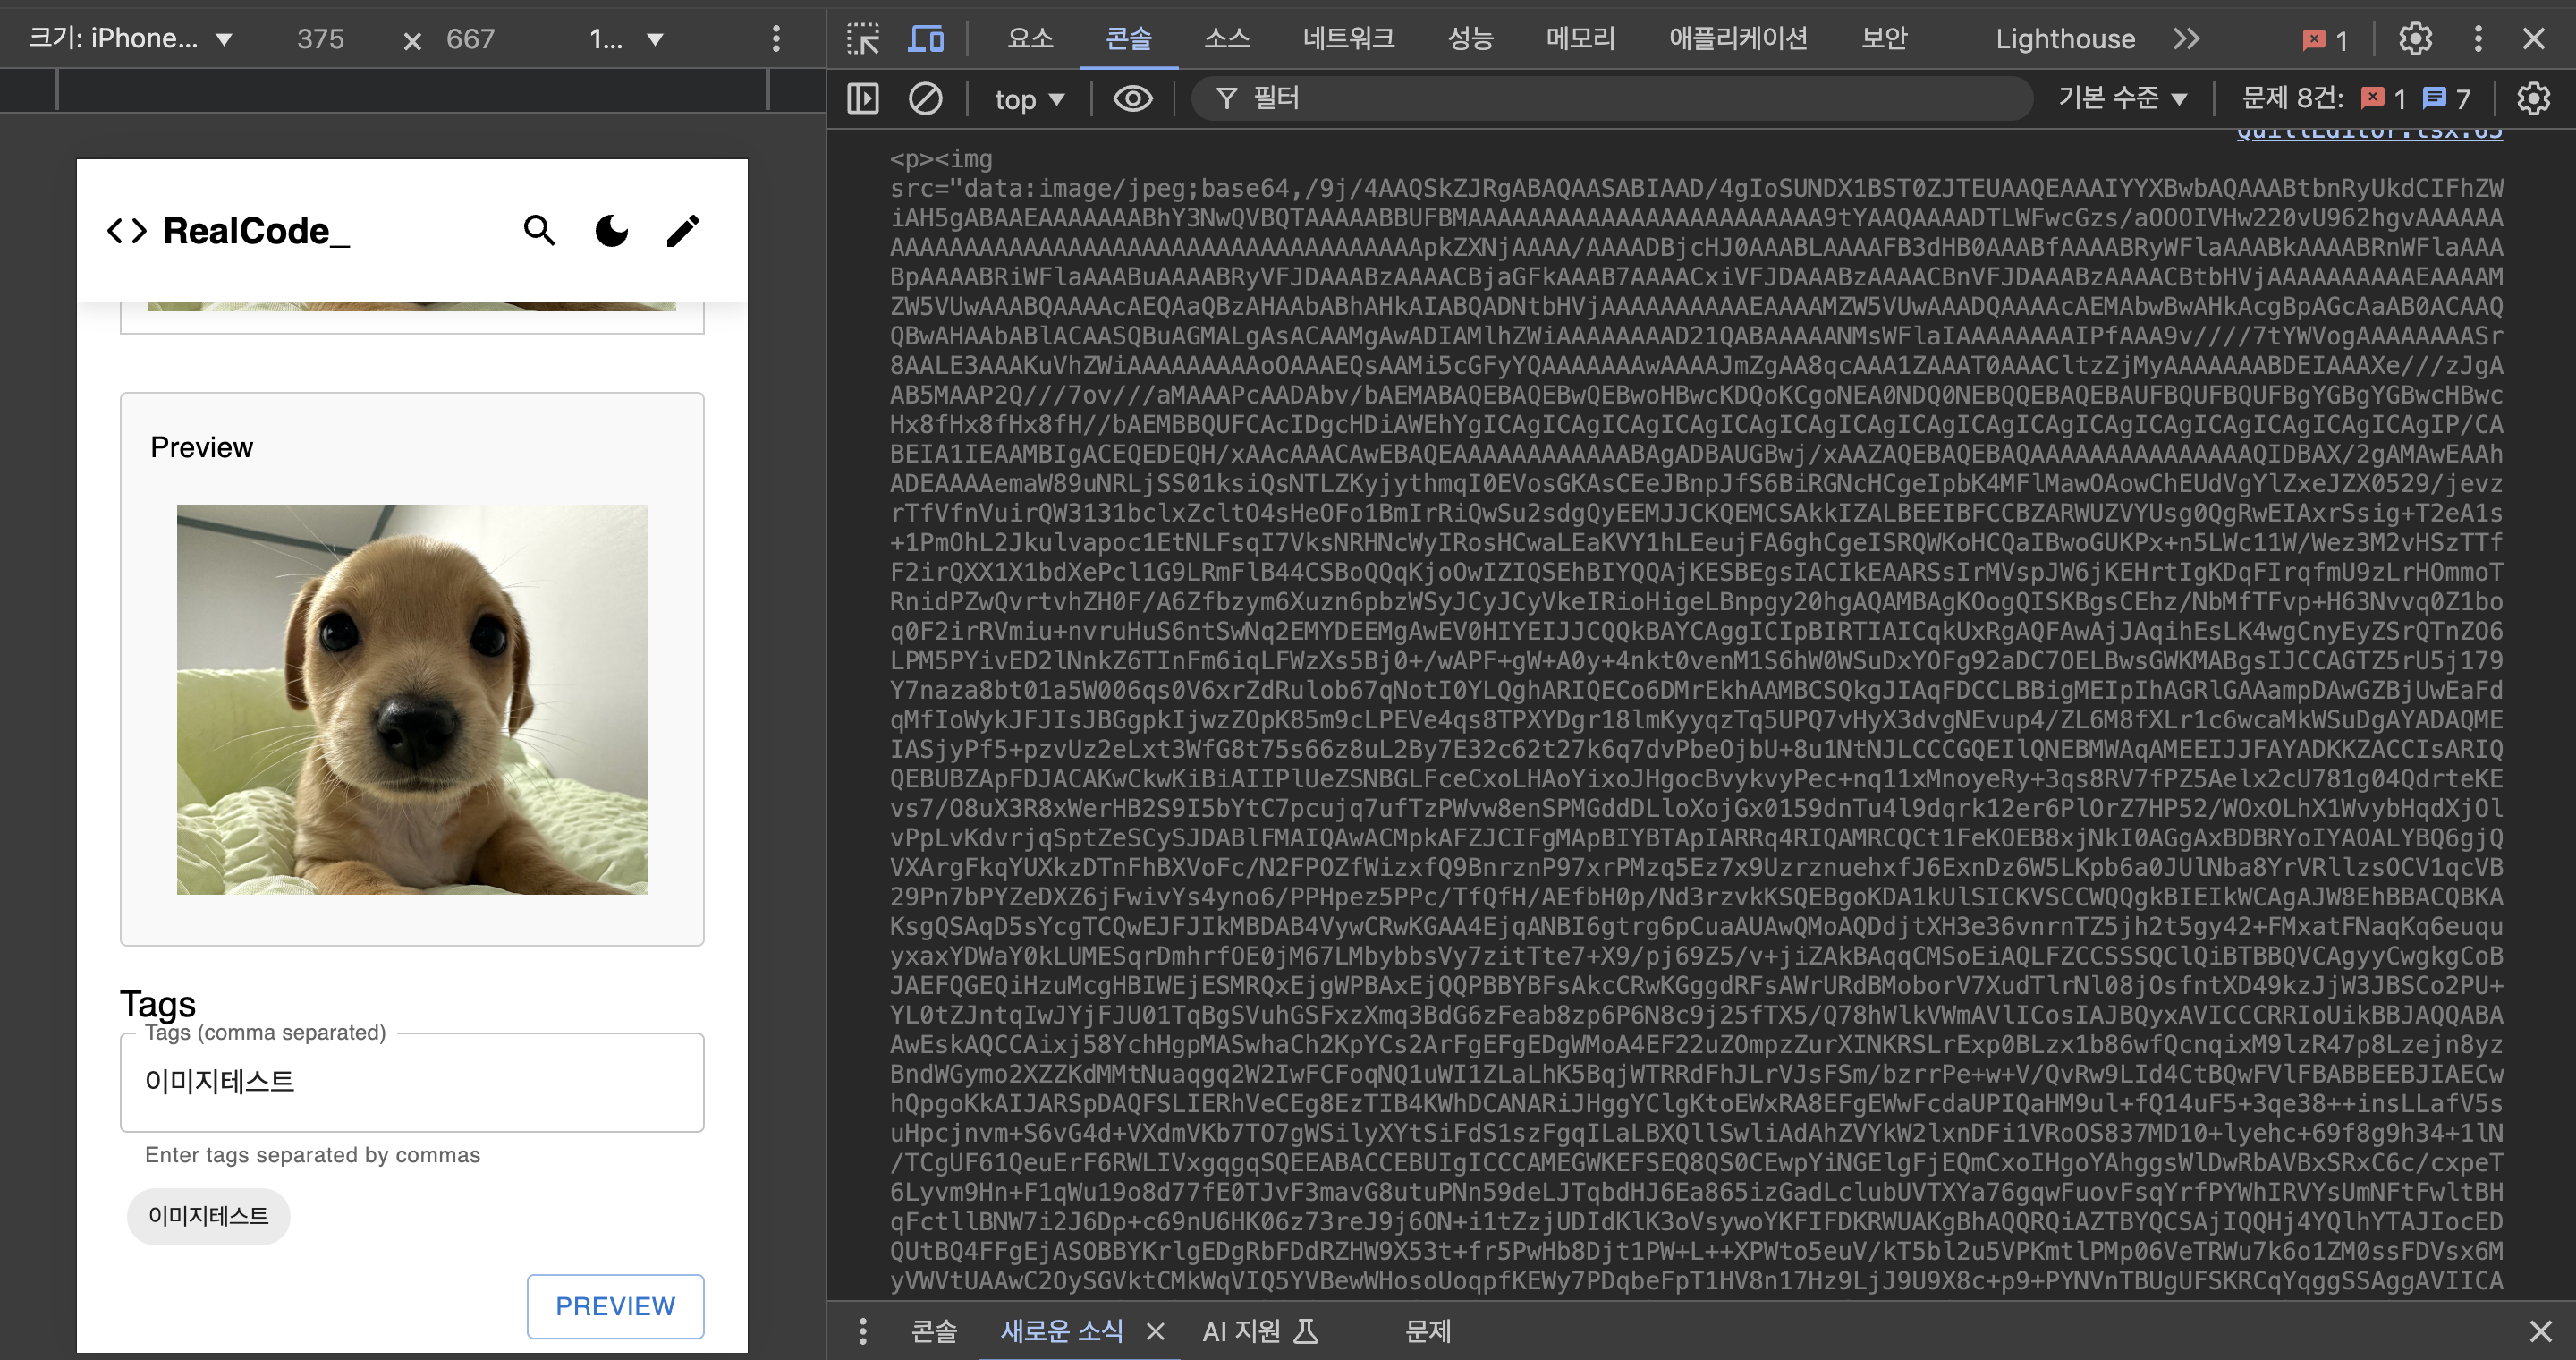This screenshot has width=2576, height=1360.
Task: Open console settings gear icon
Action: click(x=2533, y=98)
